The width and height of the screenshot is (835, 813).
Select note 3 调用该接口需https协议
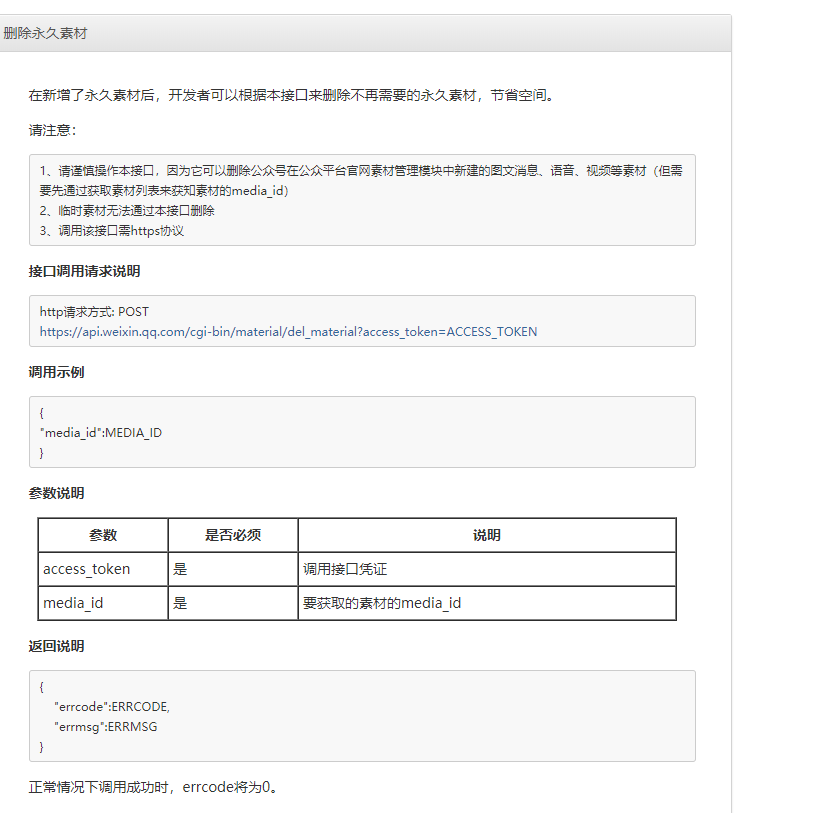click(x=112, y=231)
